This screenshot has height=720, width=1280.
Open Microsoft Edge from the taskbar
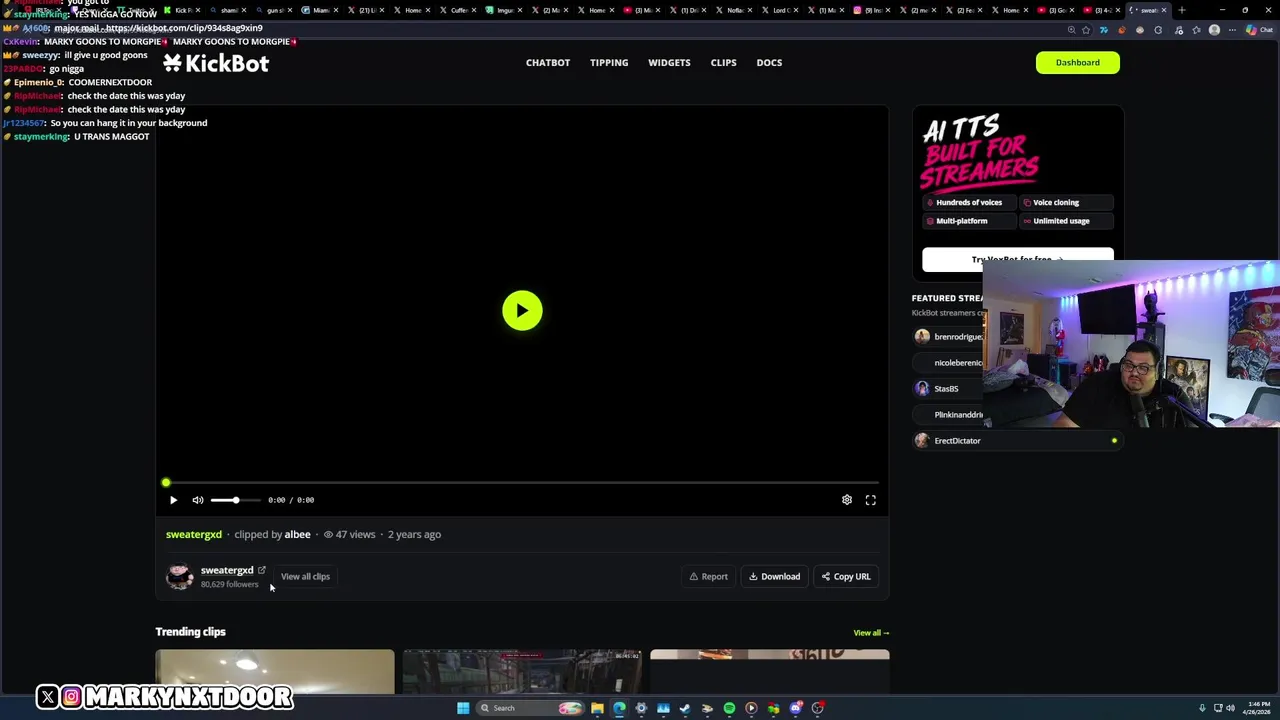click(619, 708)
